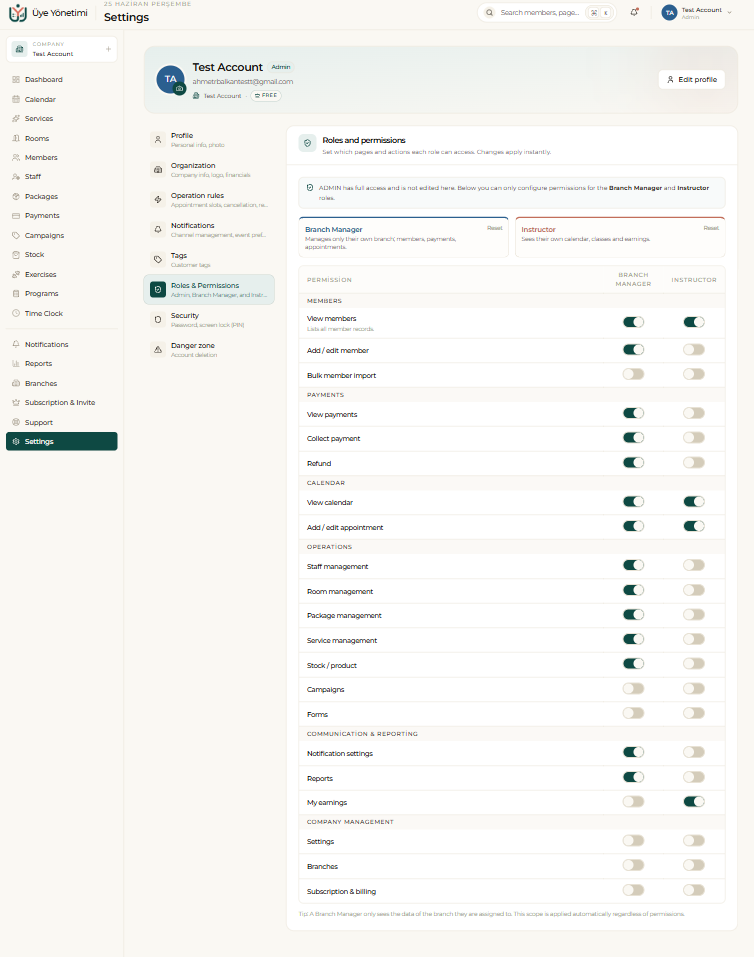754x957 pixels.
Task: Select the Services sidebar icon
Action: point(16,118)
